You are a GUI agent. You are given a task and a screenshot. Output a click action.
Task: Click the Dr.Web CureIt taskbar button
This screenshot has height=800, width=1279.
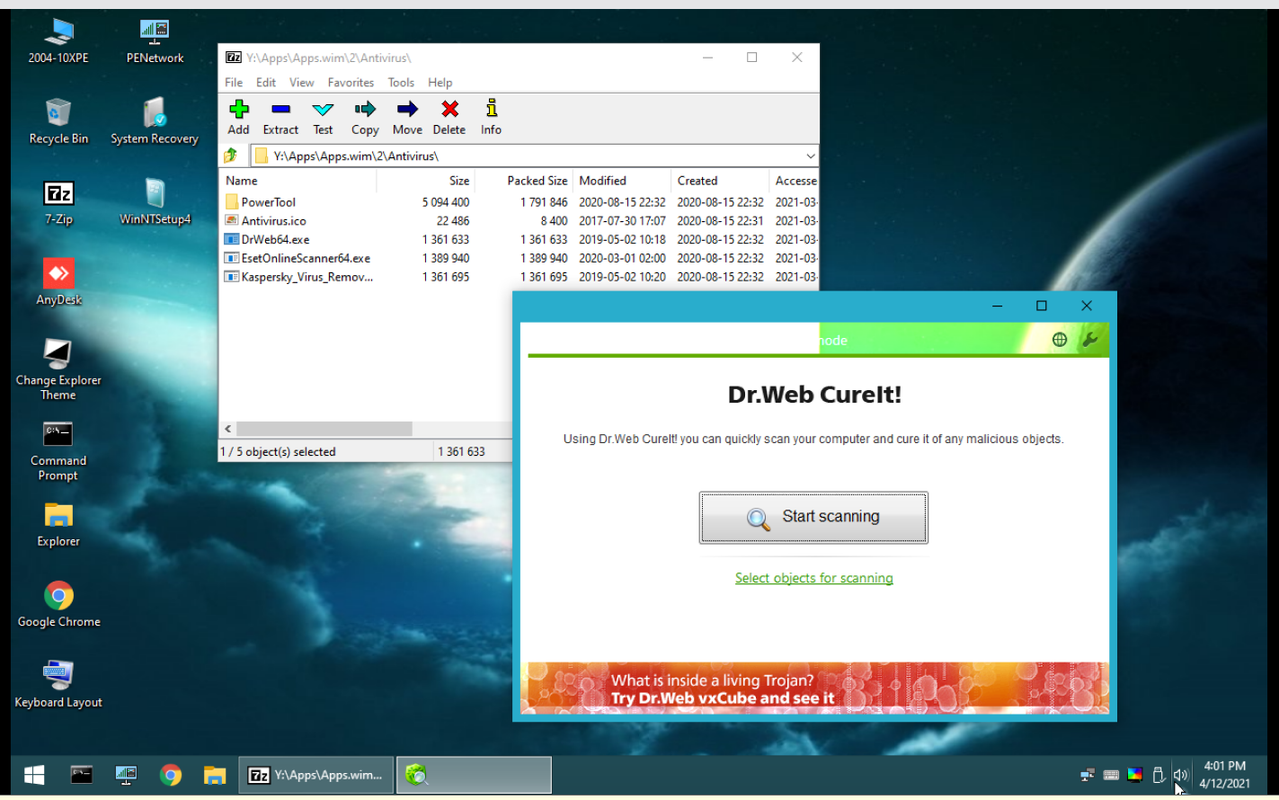click(x=474, y=775)
